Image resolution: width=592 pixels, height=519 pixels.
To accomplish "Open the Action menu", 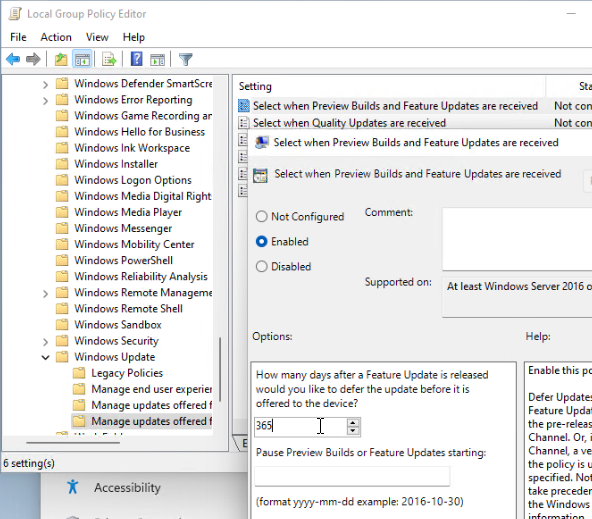I will pos(56,37).
